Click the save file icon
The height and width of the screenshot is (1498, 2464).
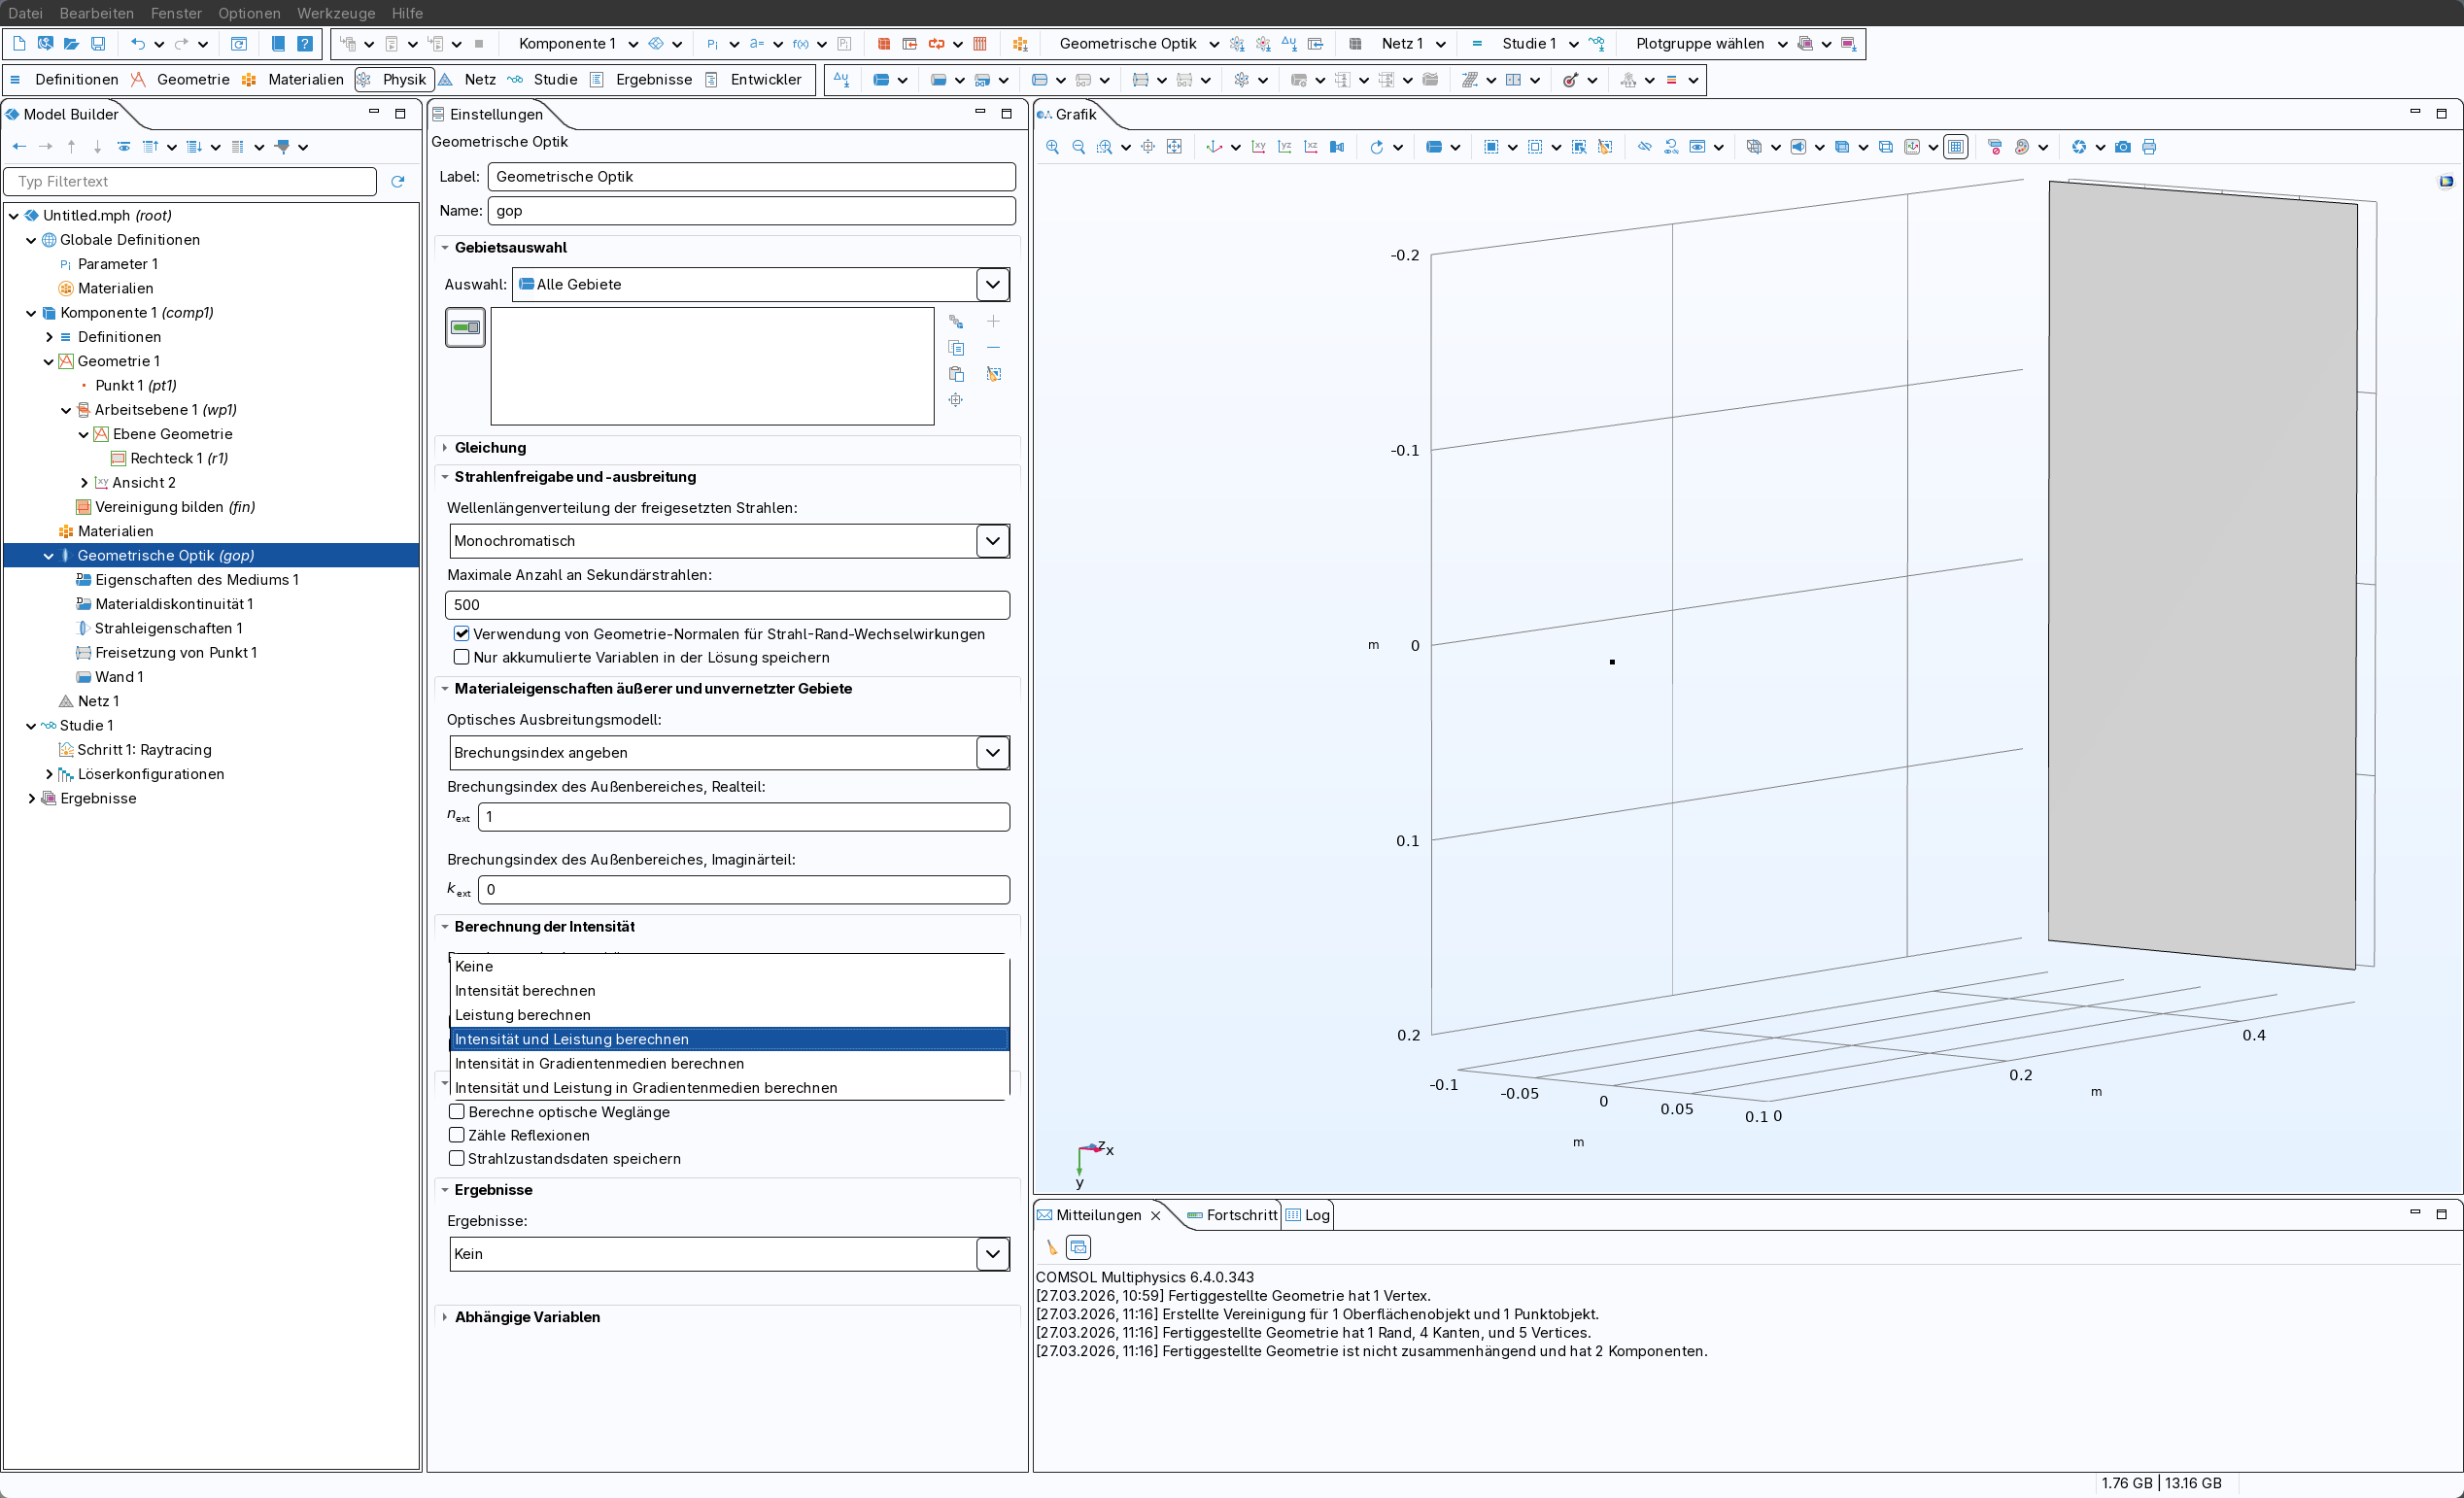pos(98,44)
